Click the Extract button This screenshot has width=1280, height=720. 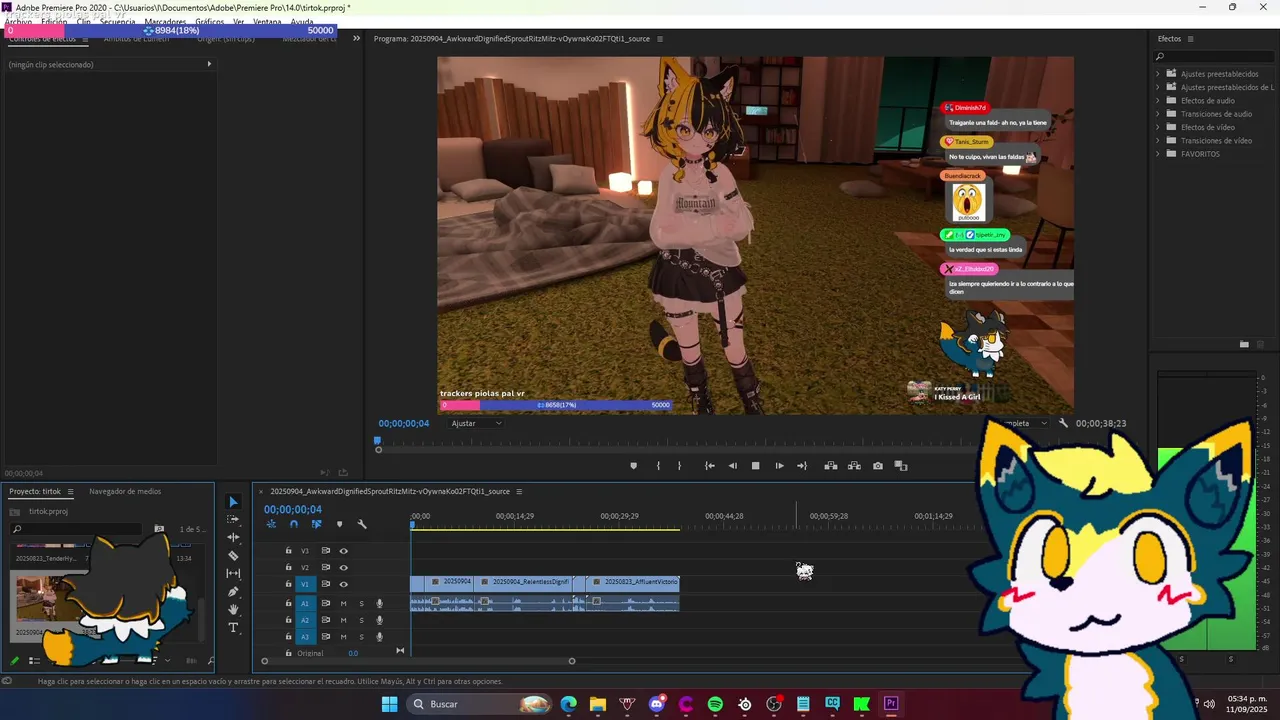(854, 466)
